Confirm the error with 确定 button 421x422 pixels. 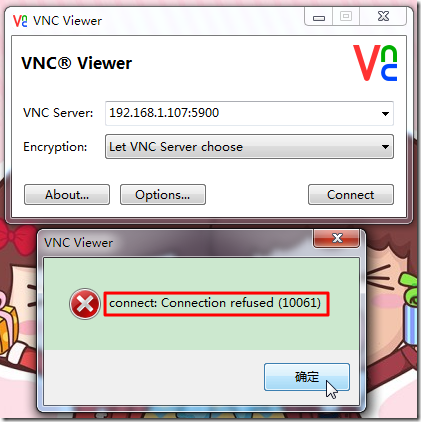[307, 377]
